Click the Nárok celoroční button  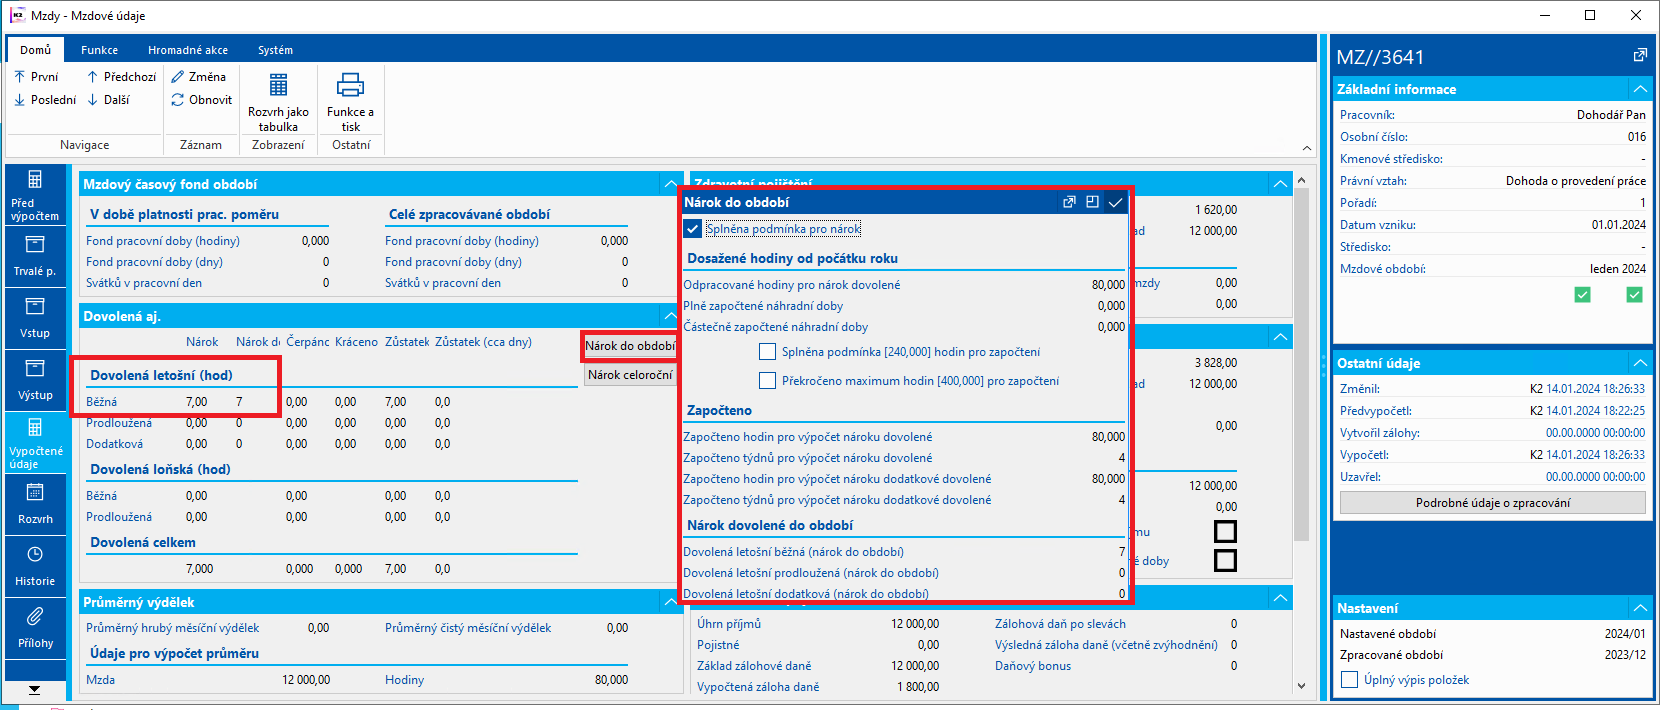click(630, 375)
